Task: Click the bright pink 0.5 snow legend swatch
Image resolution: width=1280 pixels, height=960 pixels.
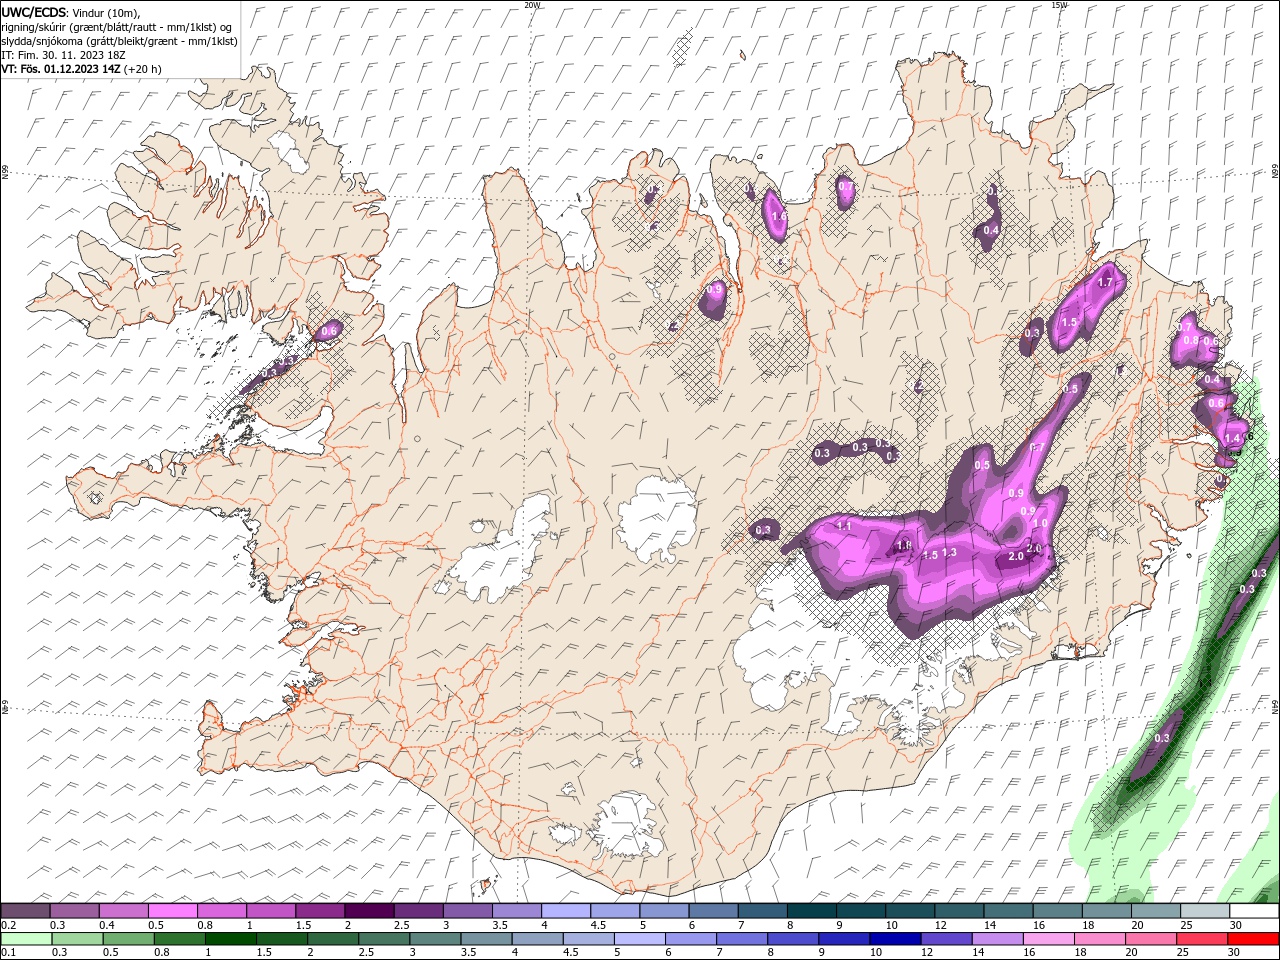Action: (x=172, y=911)
